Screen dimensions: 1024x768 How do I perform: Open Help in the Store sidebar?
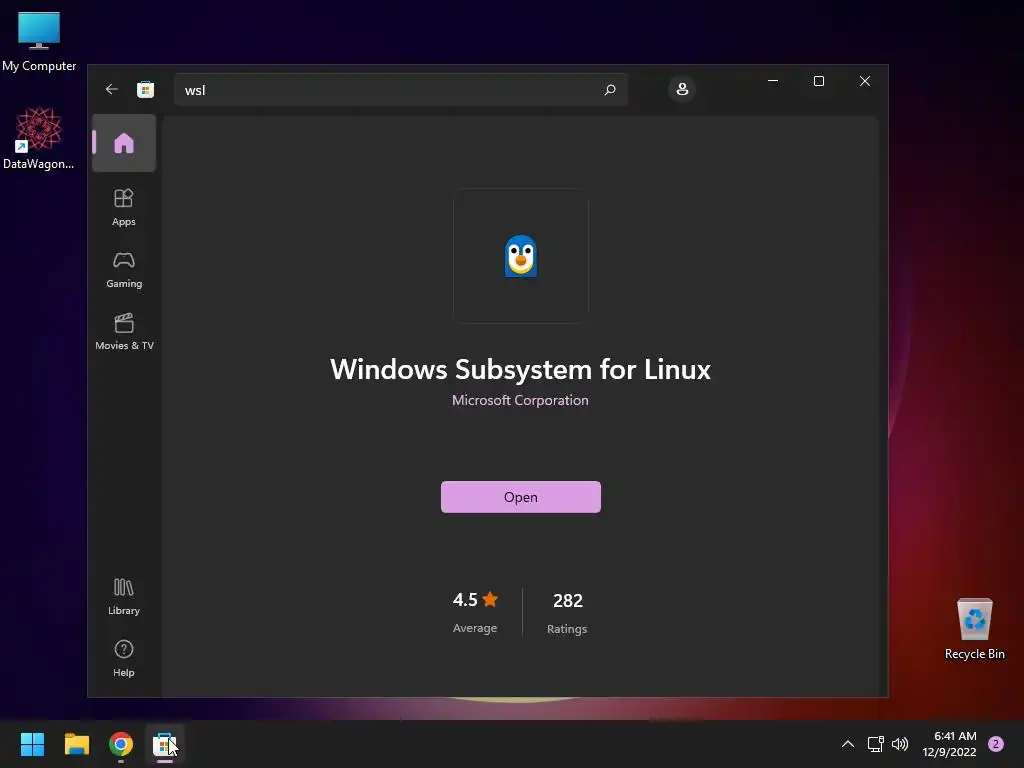tap(124, 658)
